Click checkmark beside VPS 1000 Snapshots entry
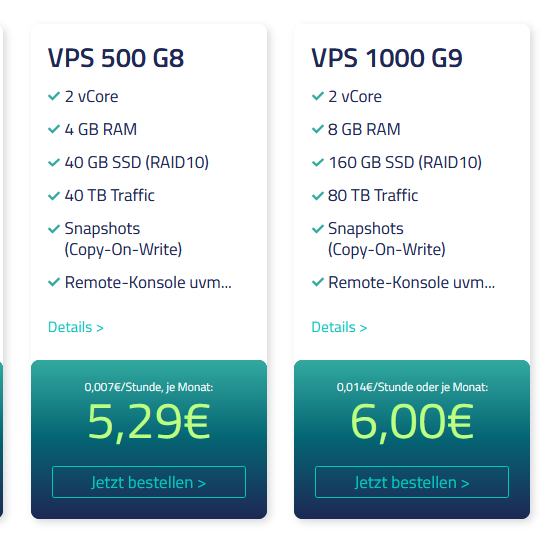This screenshot has height=535, width=545. pyautogui.click(x=318, y=229)
